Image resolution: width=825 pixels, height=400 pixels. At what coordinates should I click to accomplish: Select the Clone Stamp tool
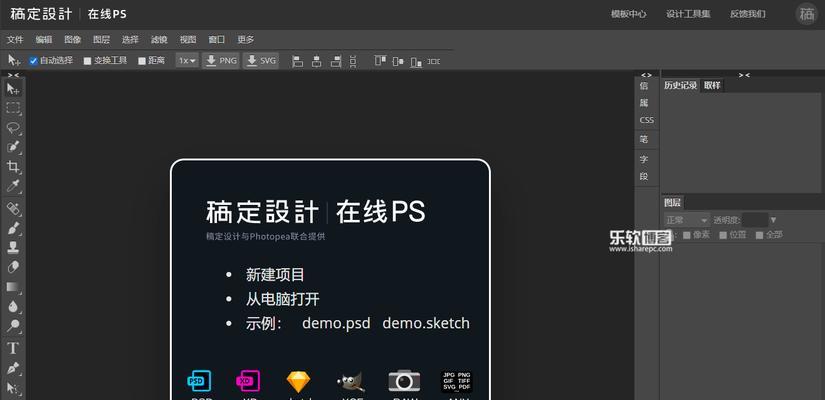point(13,247)
